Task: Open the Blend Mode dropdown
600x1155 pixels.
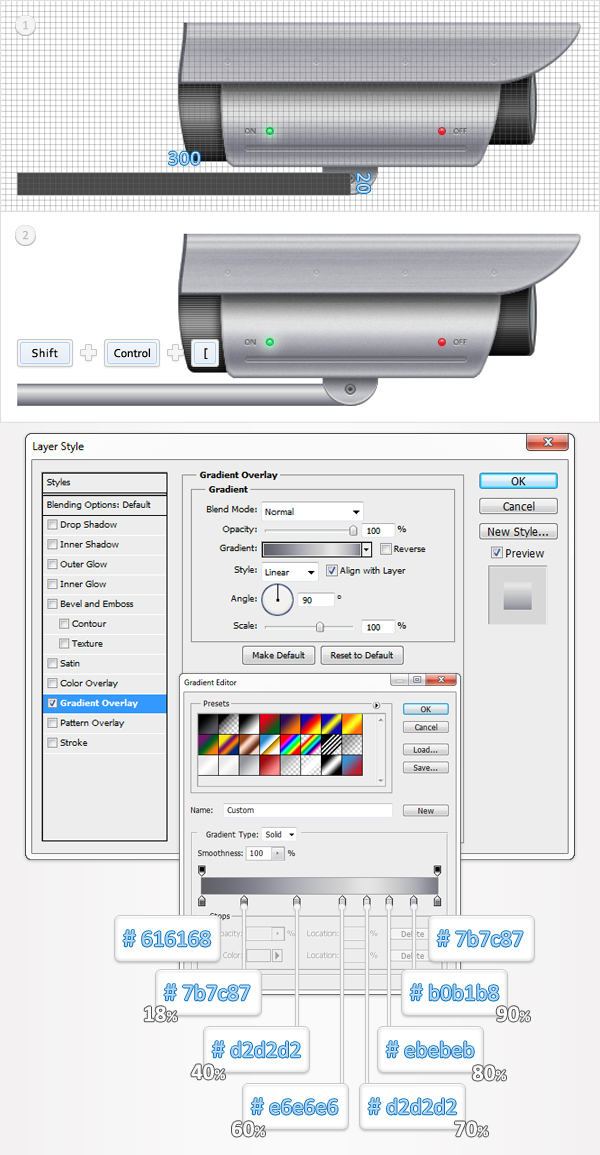Action: pos(312,511)
